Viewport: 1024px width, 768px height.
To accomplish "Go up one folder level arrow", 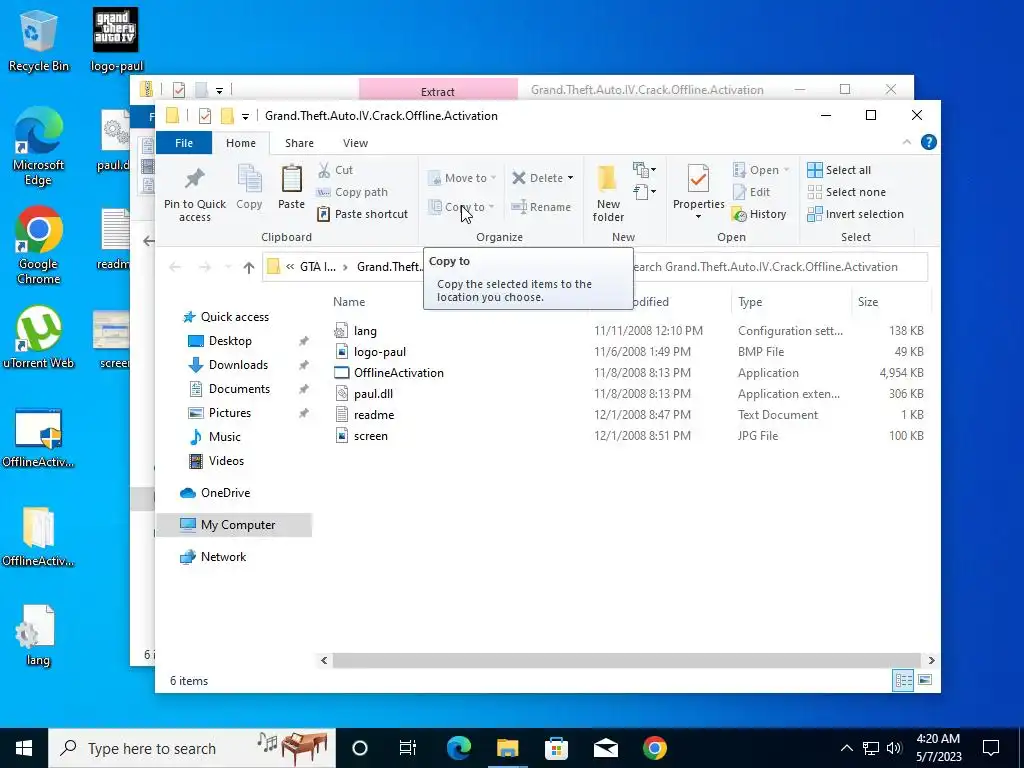I will click(249, 267).
